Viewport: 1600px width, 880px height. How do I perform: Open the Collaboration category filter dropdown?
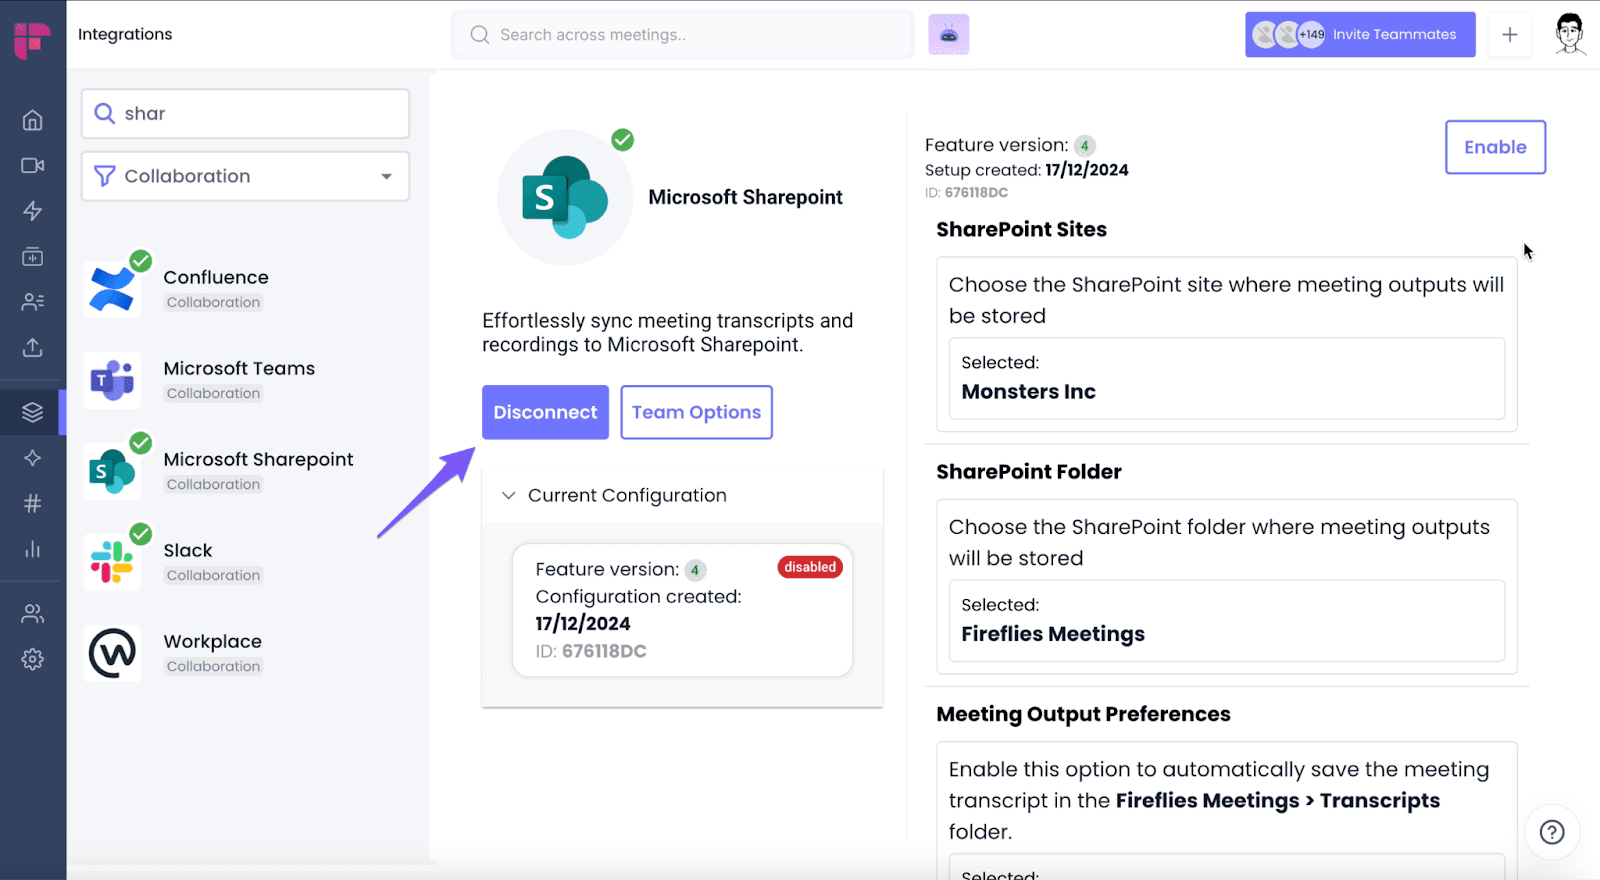pyautogui.click(x=245, y=176)
